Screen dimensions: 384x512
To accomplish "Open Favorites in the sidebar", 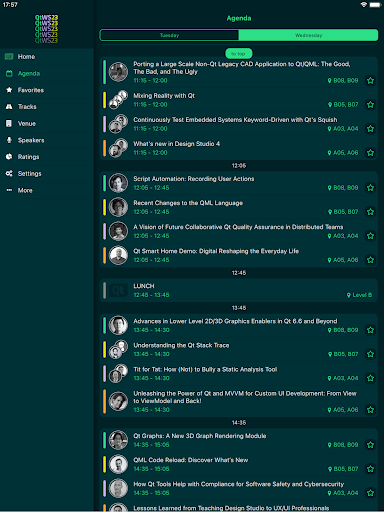I will tap(47, 90).
